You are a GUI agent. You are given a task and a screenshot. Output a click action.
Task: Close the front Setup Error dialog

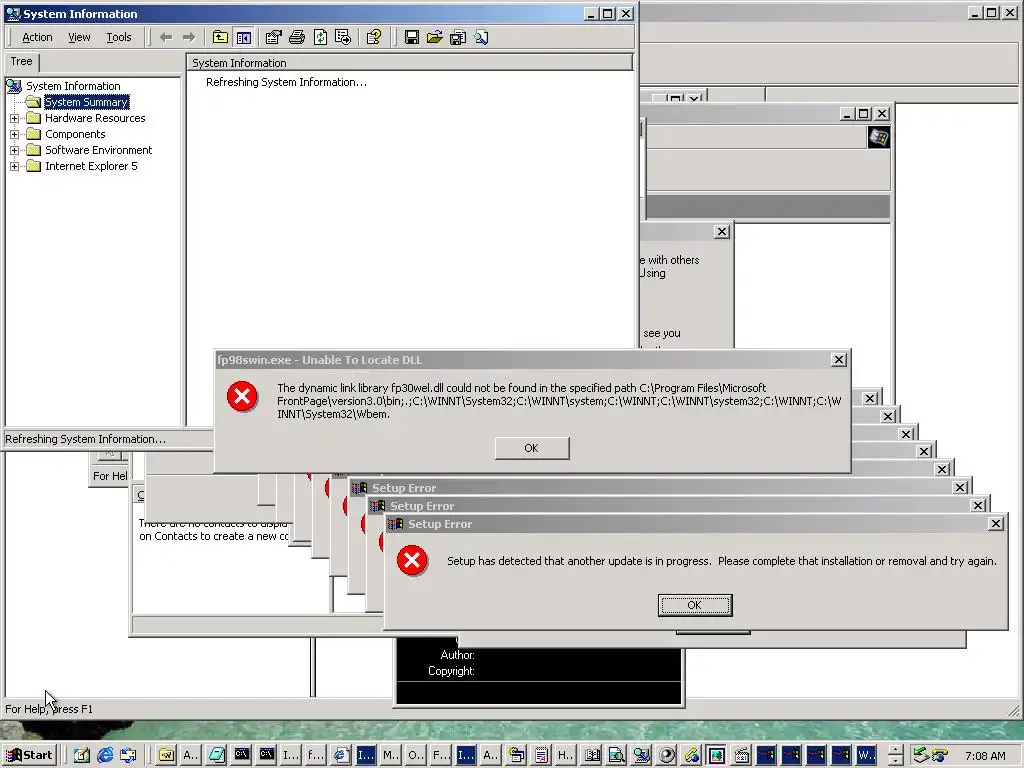pos(995,524)
